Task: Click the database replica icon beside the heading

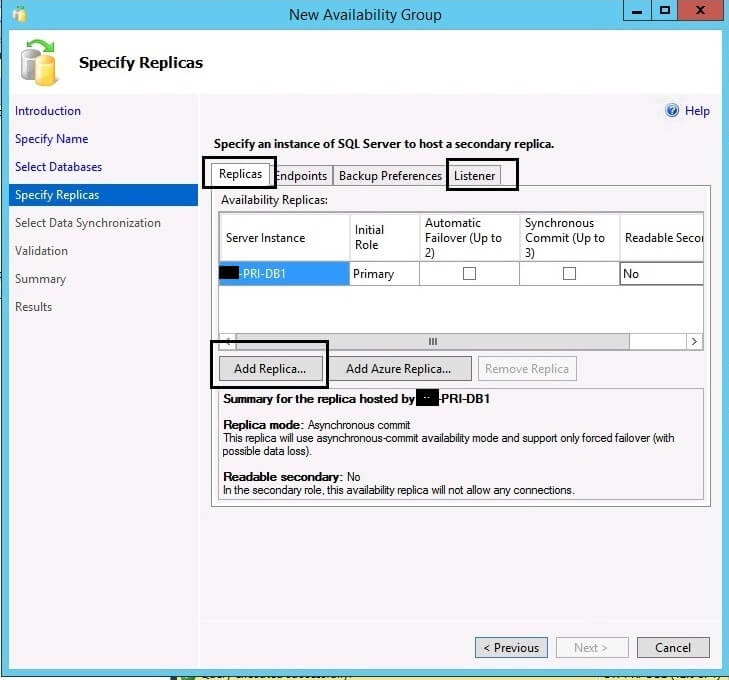Action: [x=40, y=63]
